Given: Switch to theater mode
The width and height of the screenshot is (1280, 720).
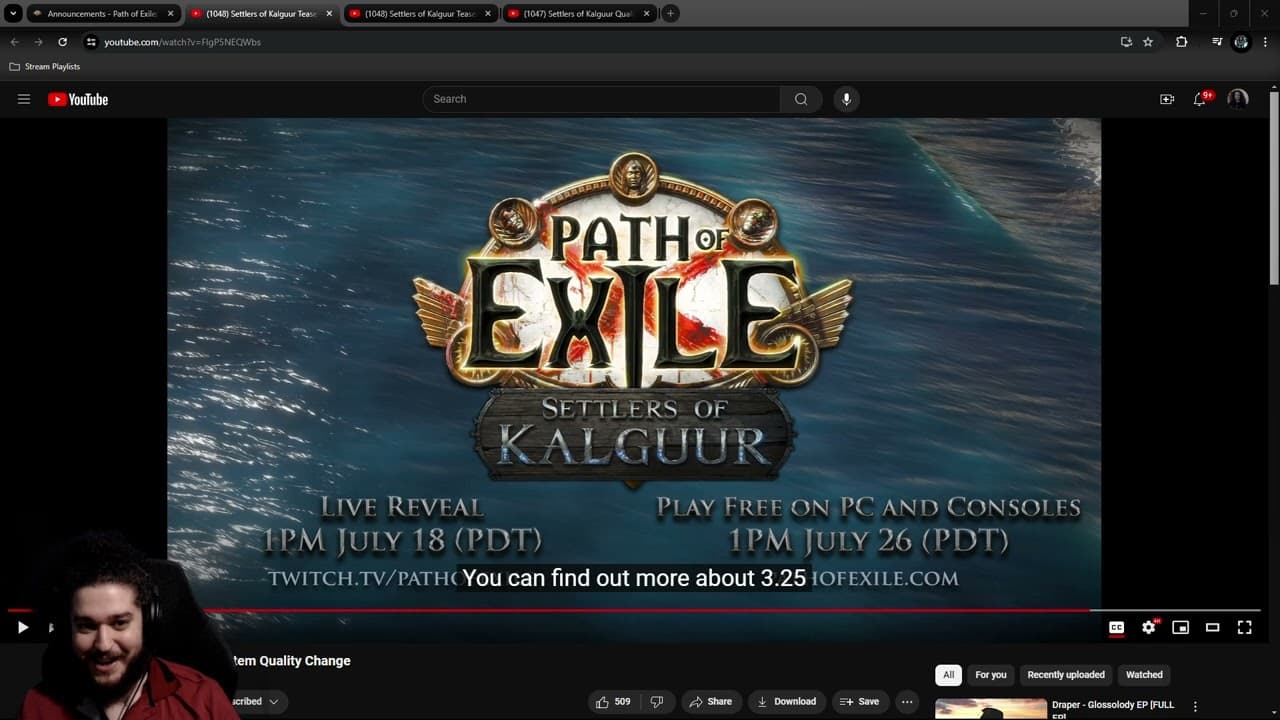Looking at the screenshot, I should [x=1212, y=627].
